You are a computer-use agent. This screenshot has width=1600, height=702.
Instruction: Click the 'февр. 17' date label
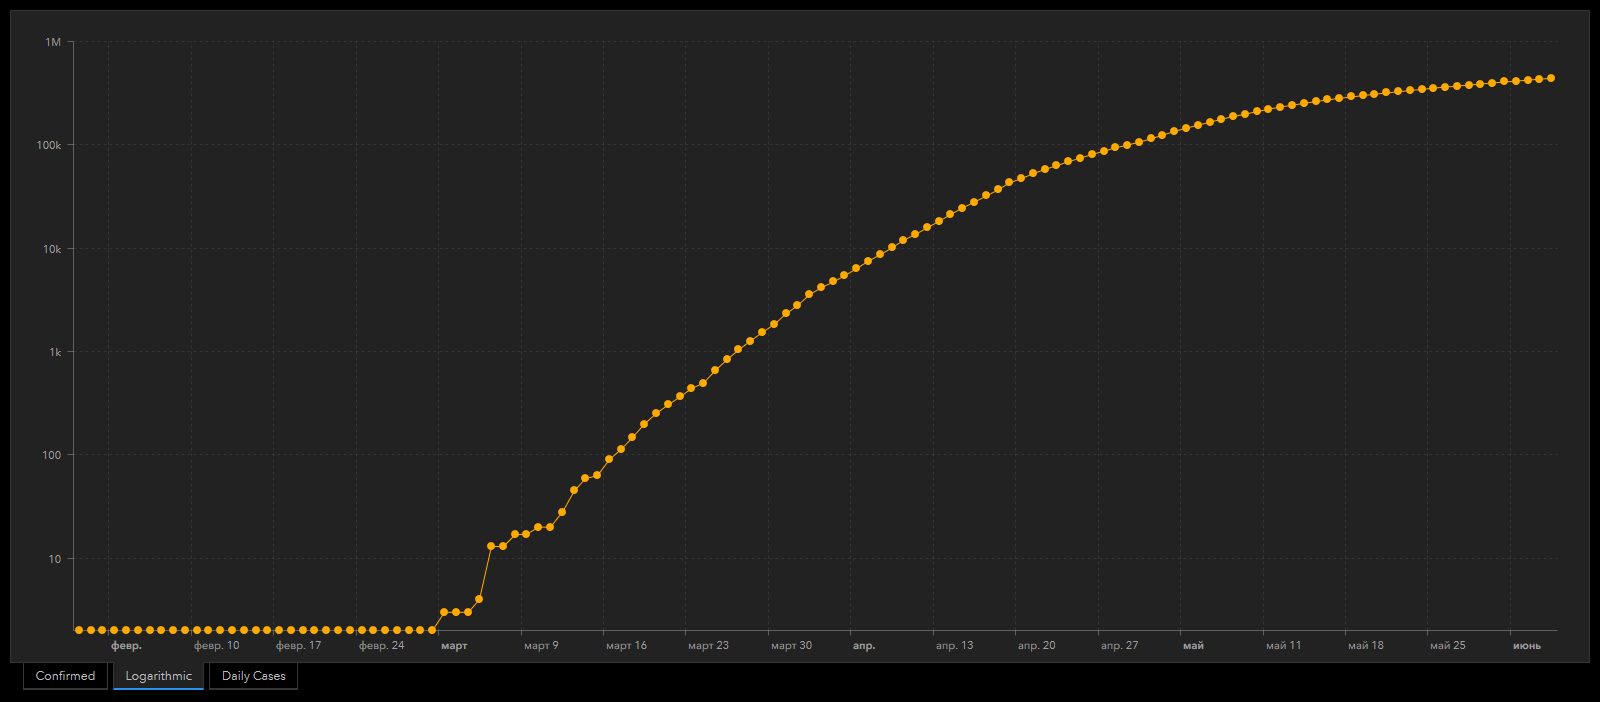point(299,646)
